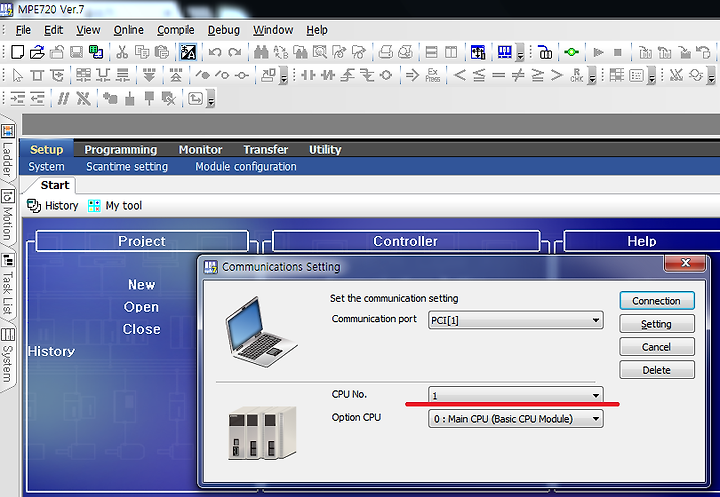
Task: Click Open under Project
Action: (x=141, y=307)
